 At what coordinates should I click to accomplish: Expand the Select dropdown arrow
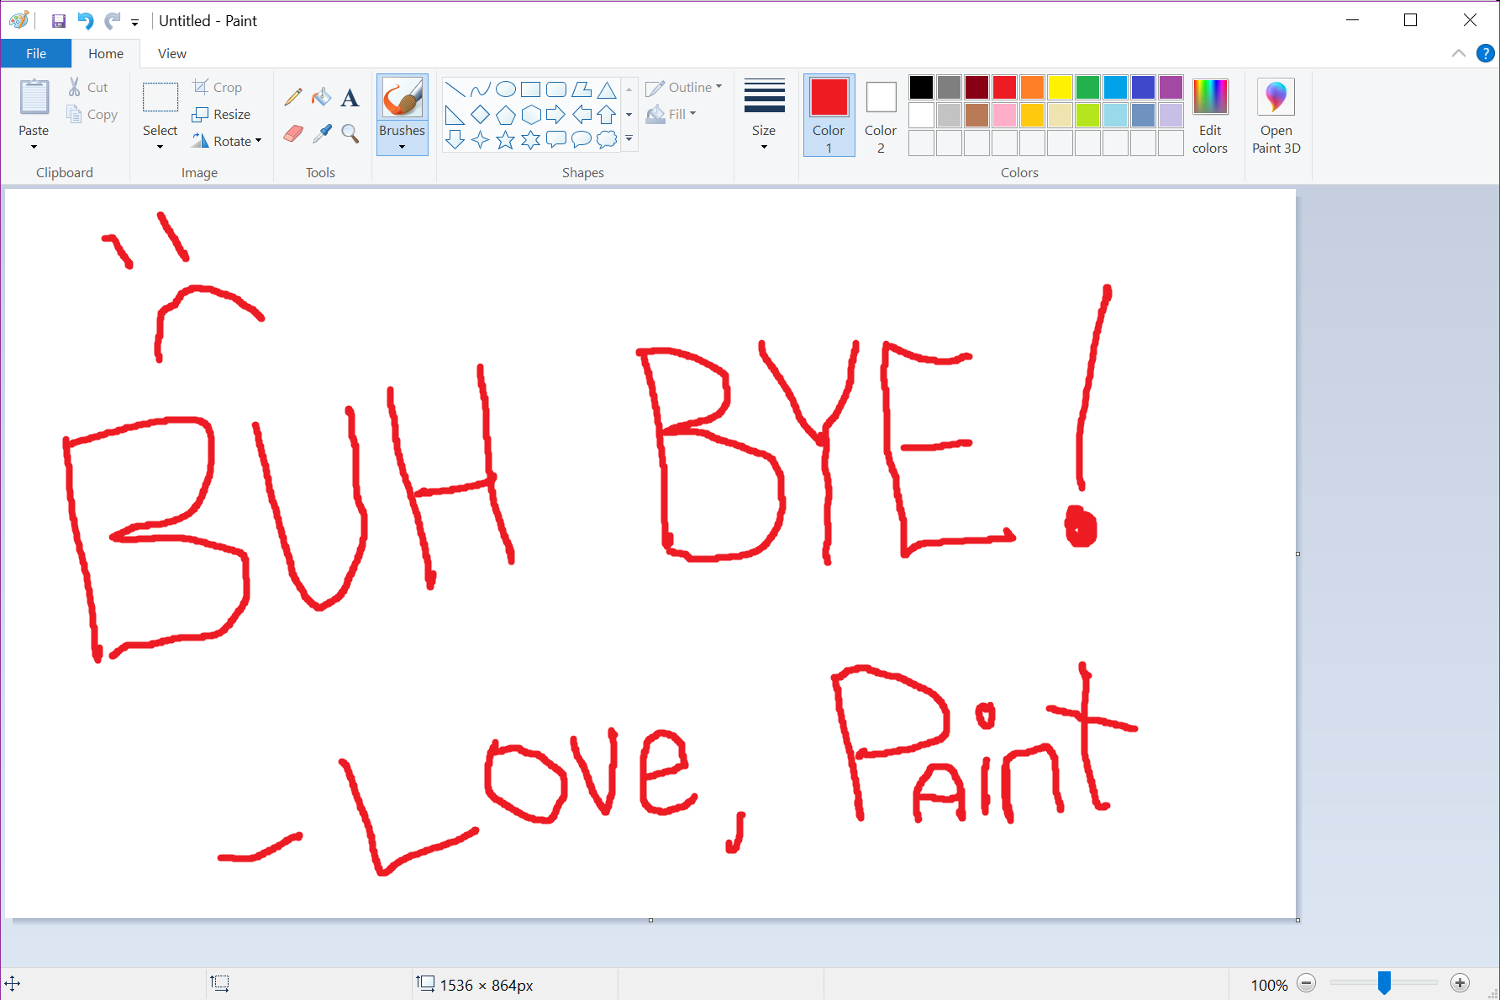click(160, 147)
